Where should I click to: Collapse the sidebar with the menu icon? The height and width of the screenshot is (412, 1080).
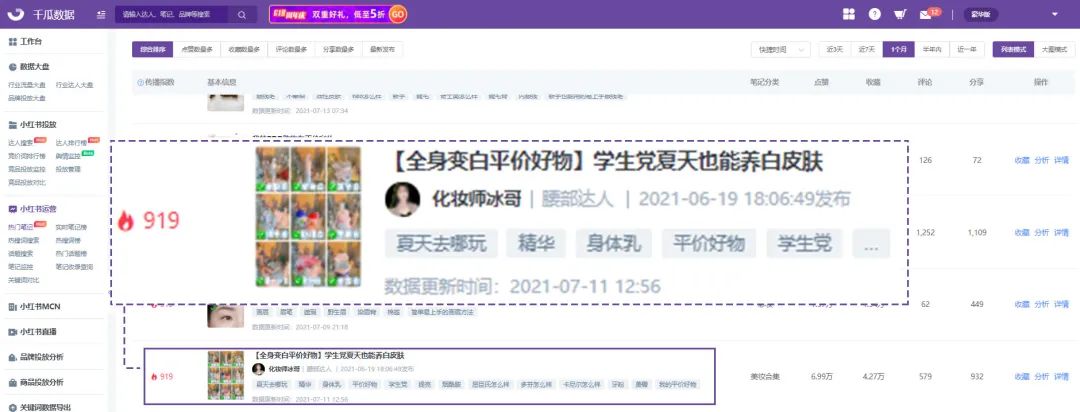[x=101, y=14]
